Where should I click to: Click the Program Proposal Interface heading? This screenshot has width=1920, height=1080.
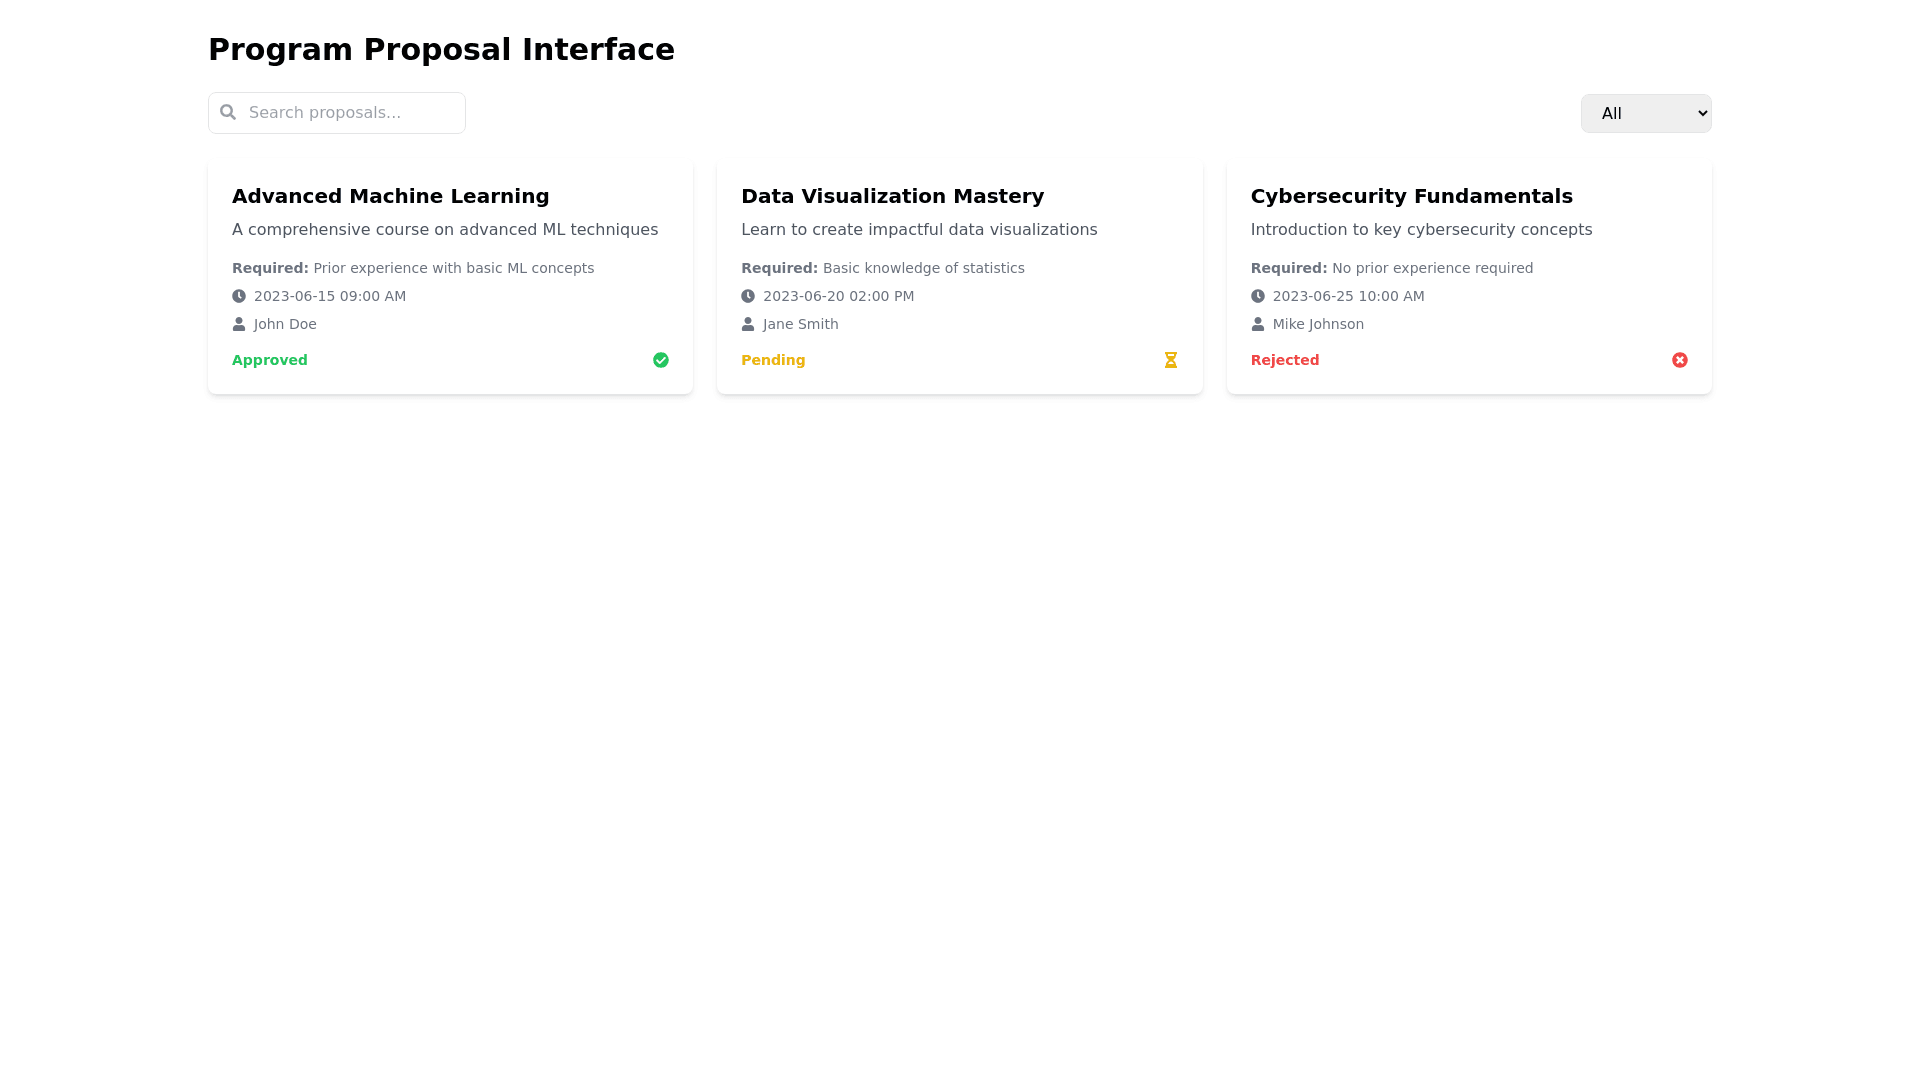point(441,49)
